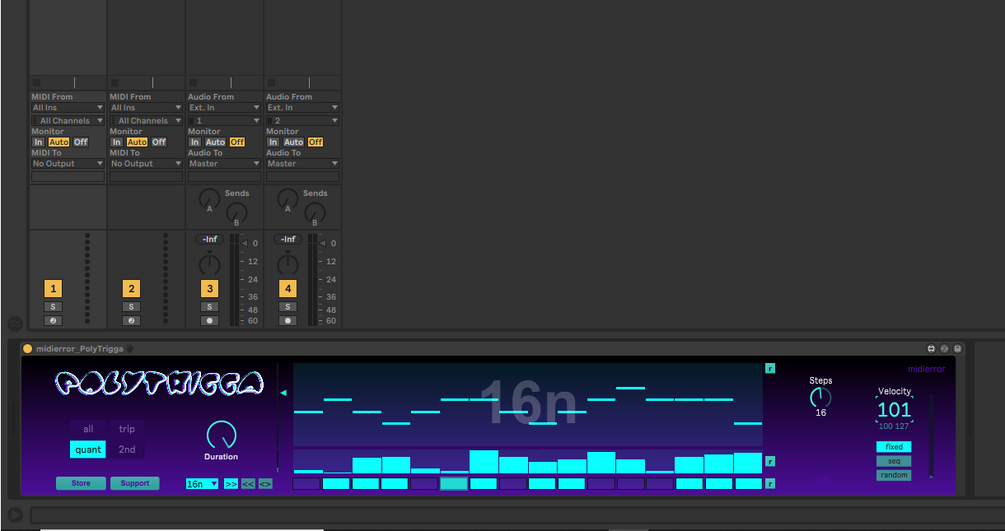Click the 'r' randomize button beside velocity bars
The image size is (1005, 531).
tap(770, 461)
